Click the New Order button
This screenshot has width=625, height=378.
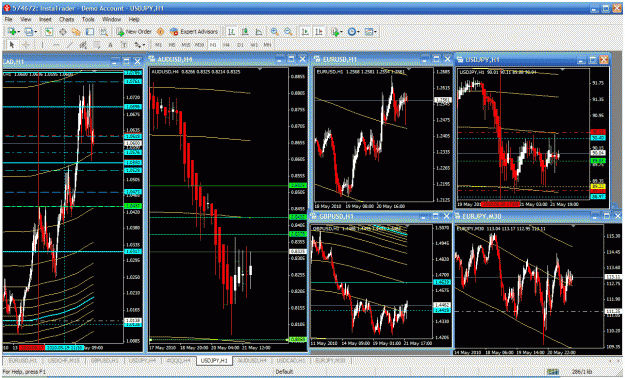(x=134, y=32)
